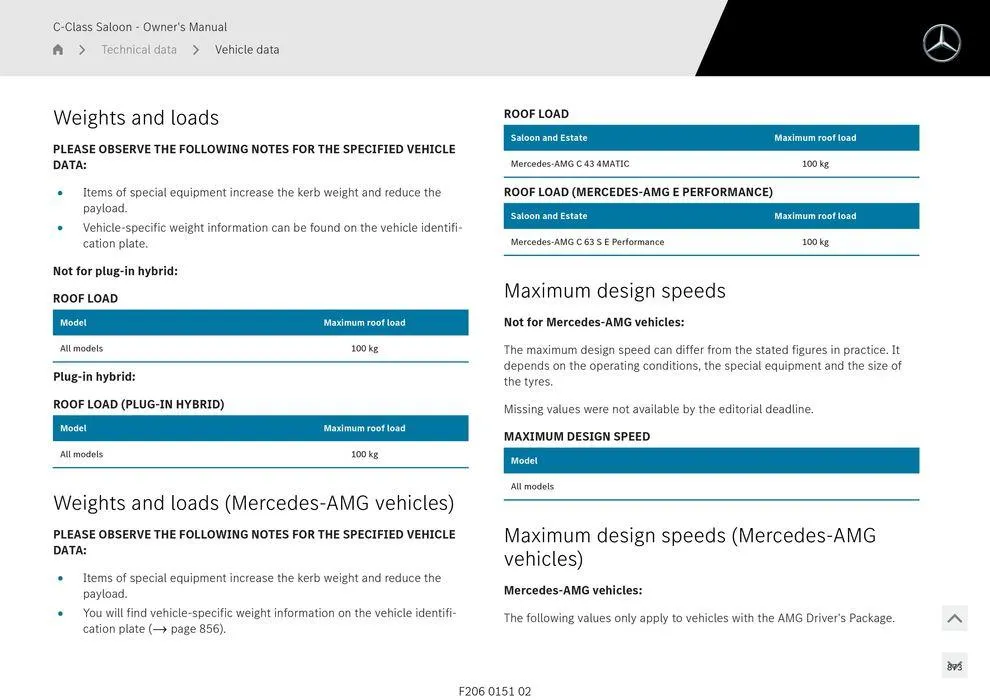Click the Mercedes-Benz star logo
990x700 pixels.
(941, 43)
